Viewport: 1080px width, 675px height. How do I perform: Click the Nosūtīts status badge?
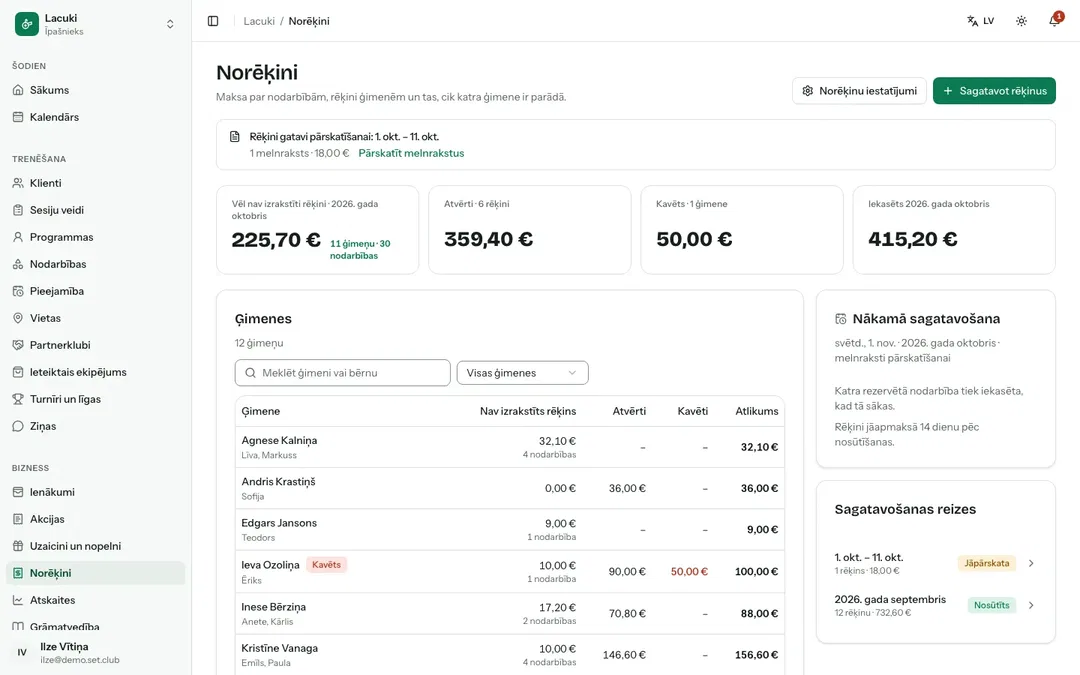point(991,605)
